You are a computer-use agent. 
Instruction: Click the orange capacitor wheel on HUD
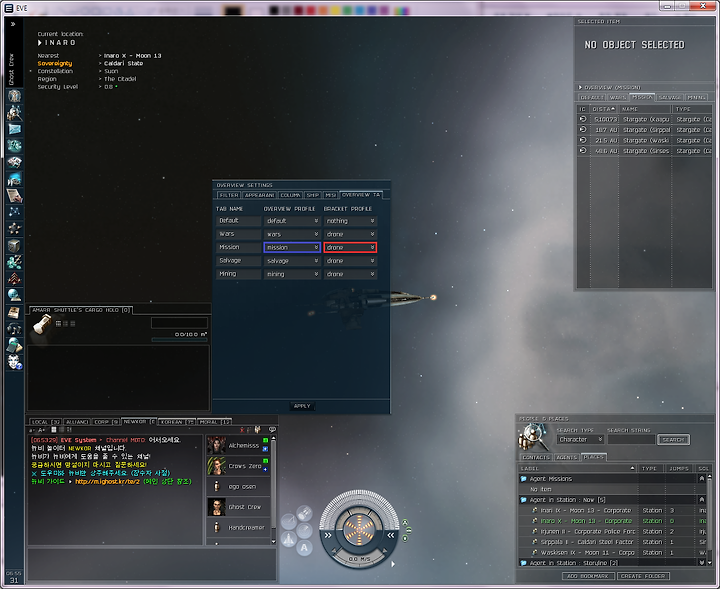coord(359,529)
